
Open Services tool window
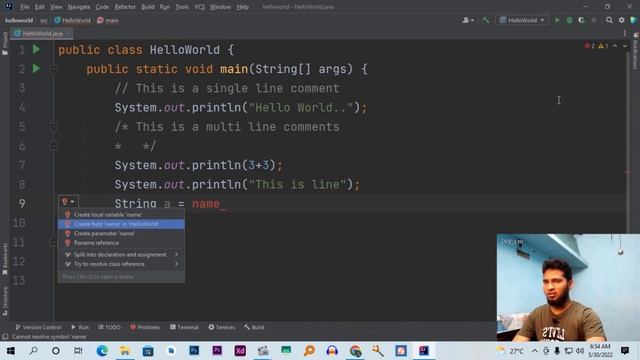coord(222,327)
